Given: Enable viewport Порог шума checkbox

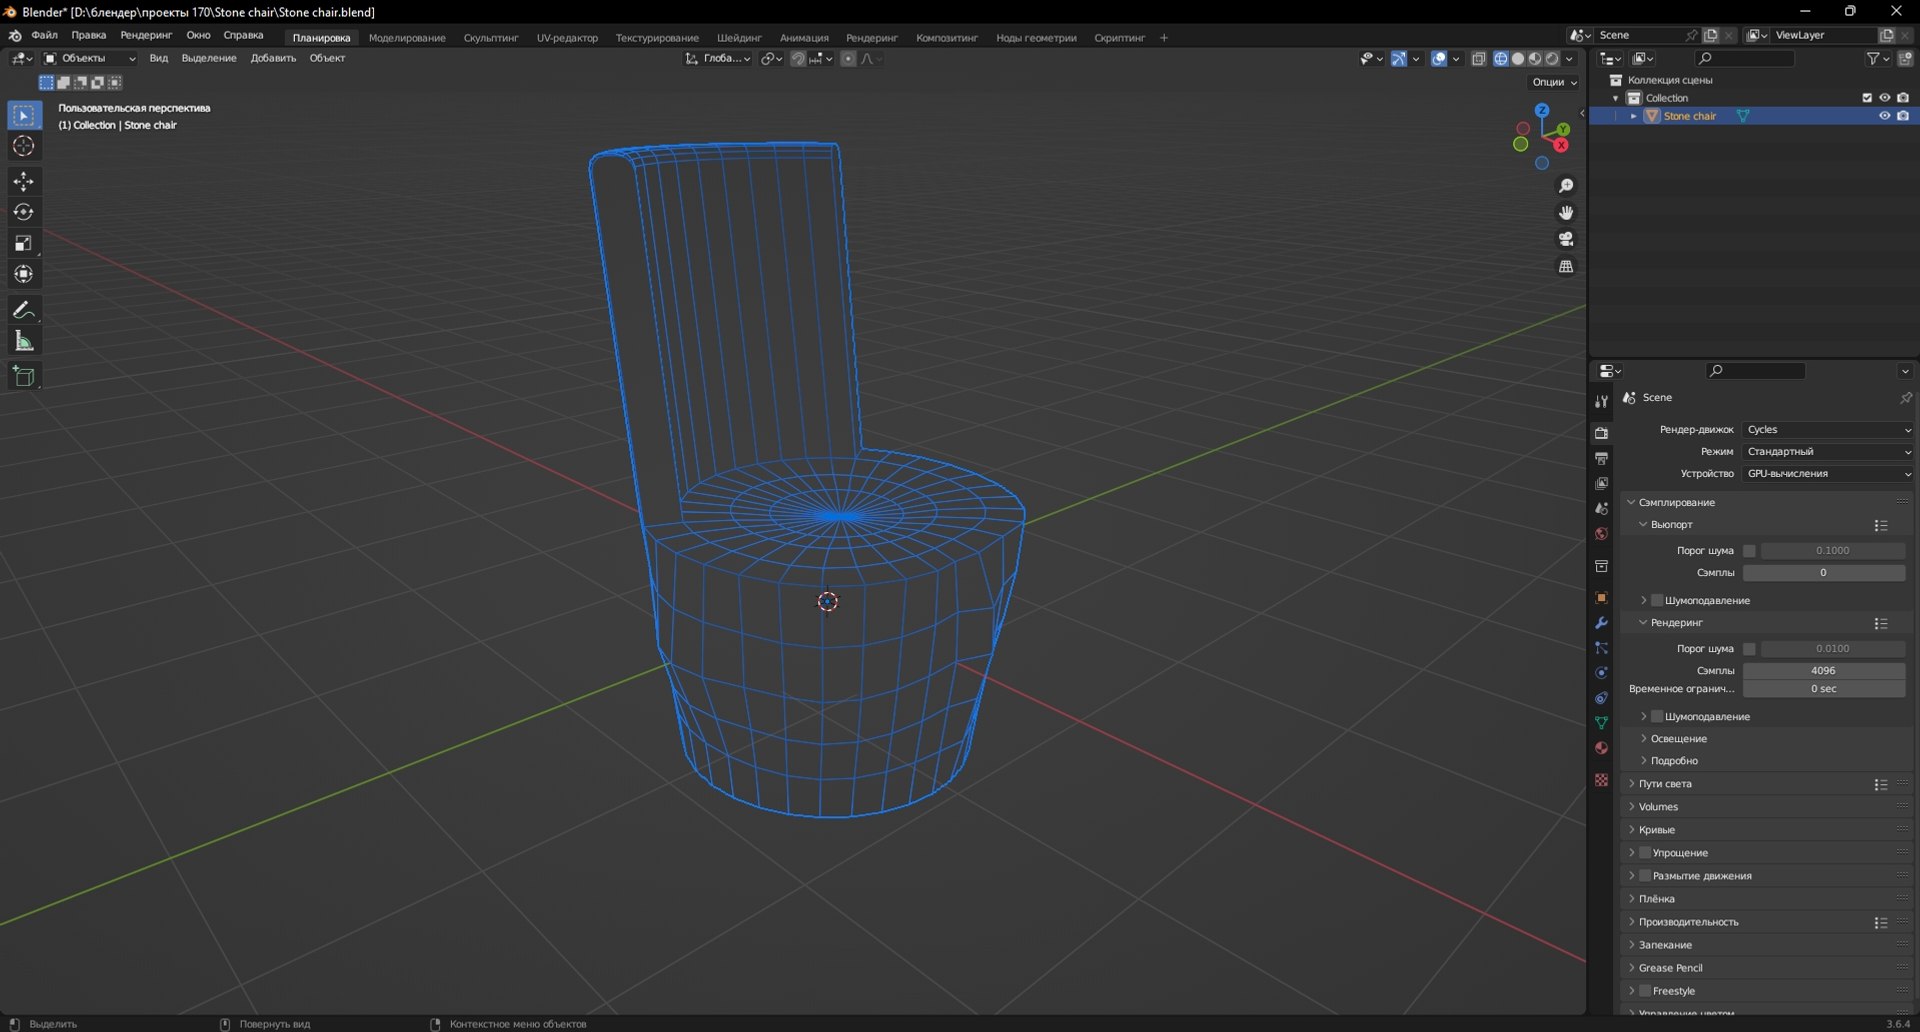Looking at the screenshot, I should tap(1749, 551).
